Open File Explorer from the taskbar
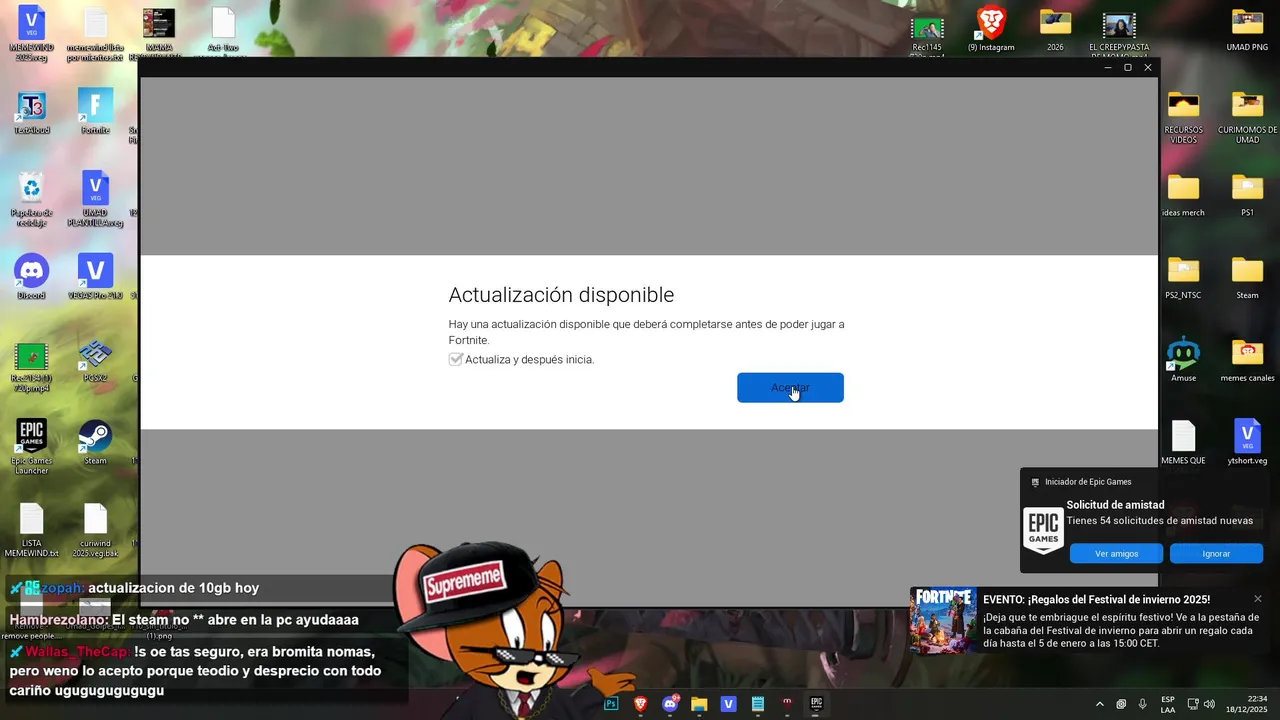The height and width of the screenshot is (720, 1280). click(699, 704)
